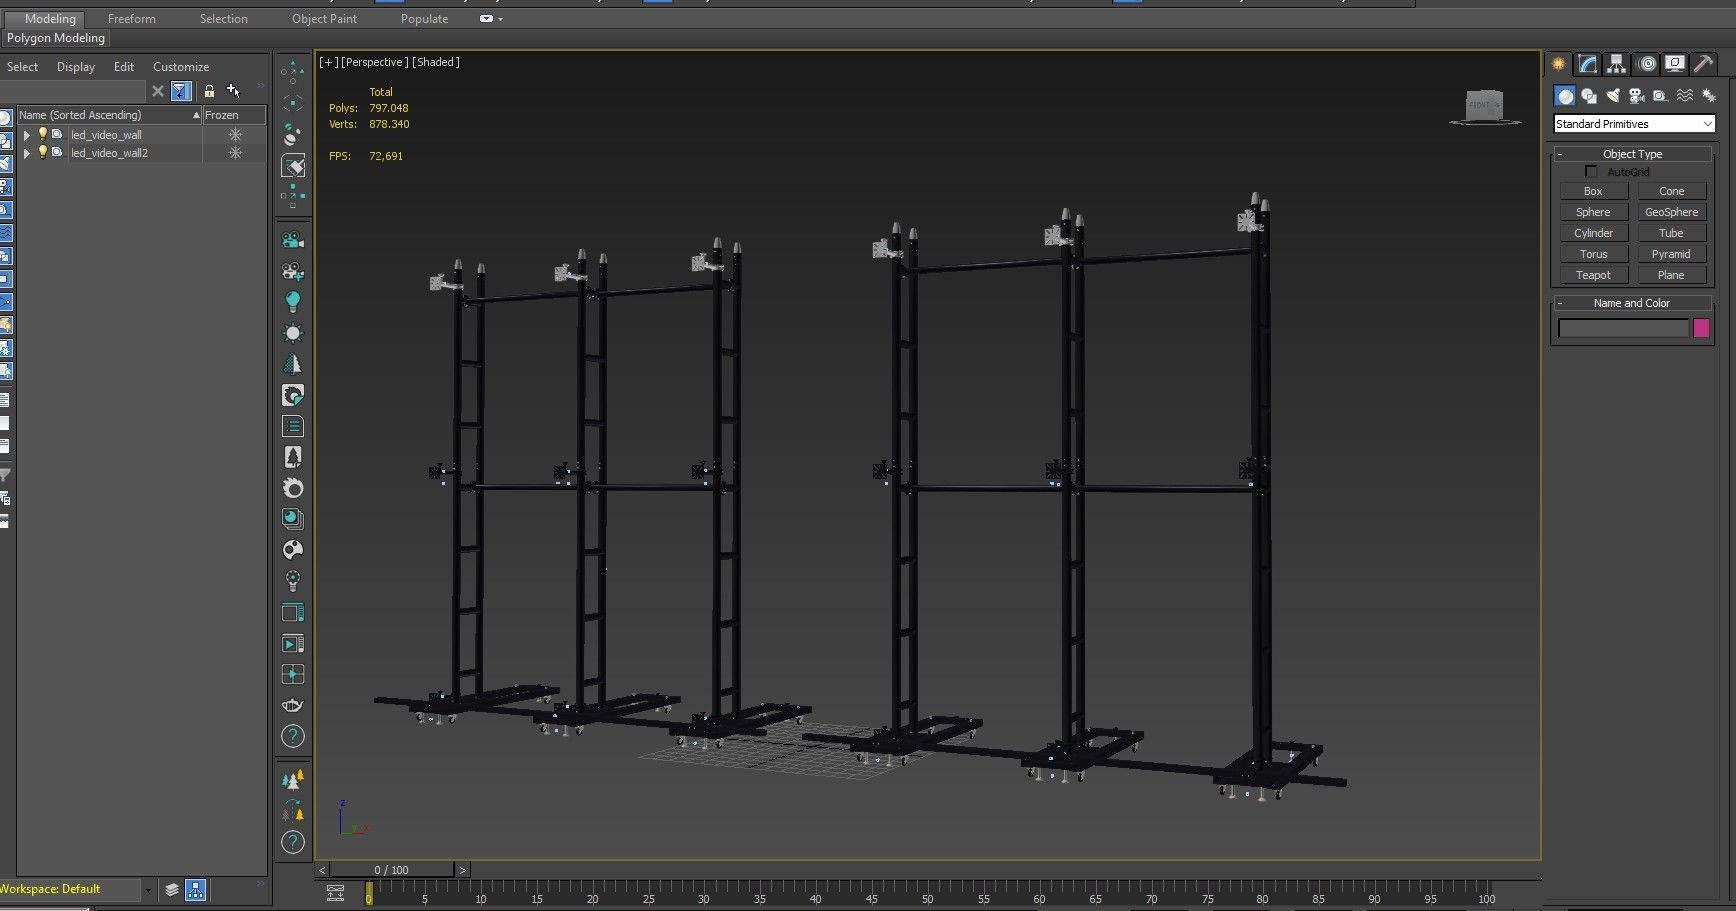Switch to the Populate ribbon tab
The height and width of the screenshot is (911, 1736).
coord(424,19)
